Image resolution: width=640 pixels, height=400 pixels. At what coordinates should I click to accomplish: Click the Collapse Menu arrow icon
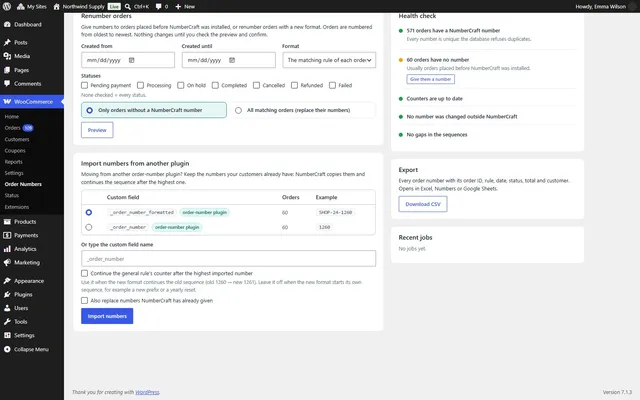[7, 349]
